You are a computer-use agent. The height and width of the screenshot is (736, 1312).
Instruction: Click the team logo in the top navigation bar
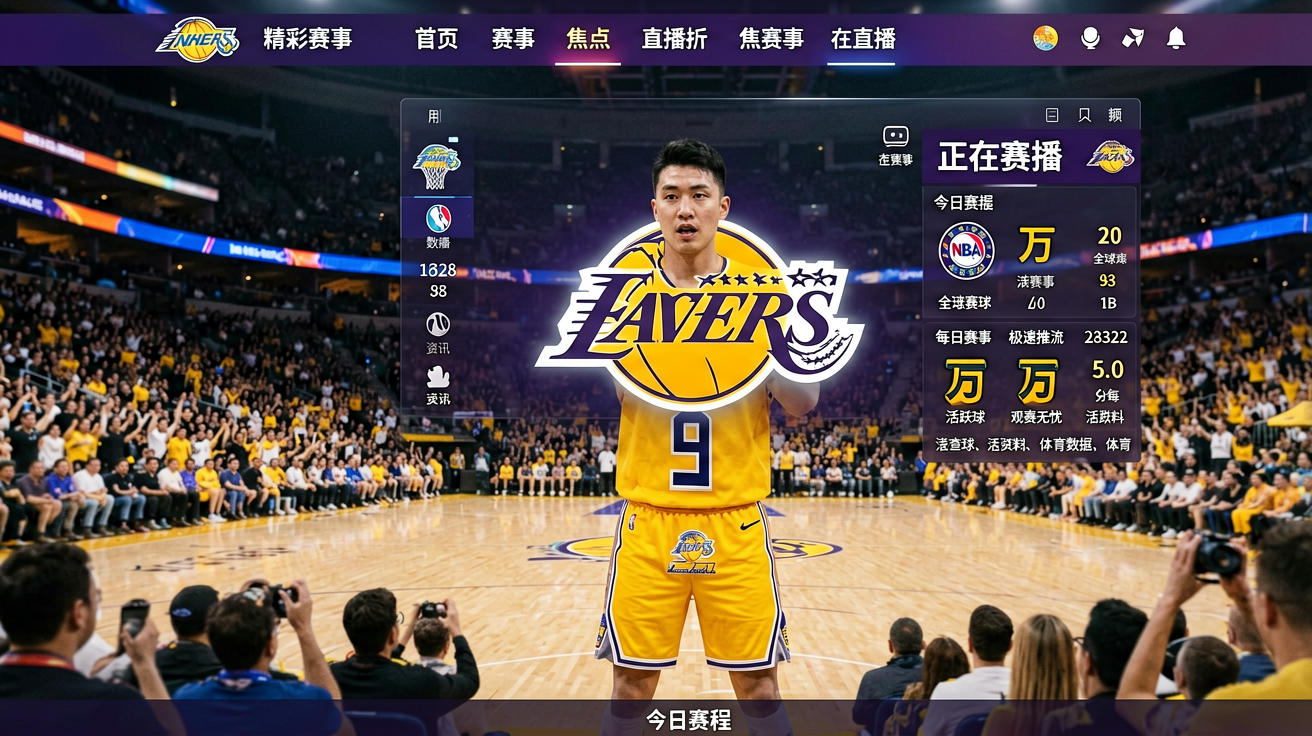[197, 39]
